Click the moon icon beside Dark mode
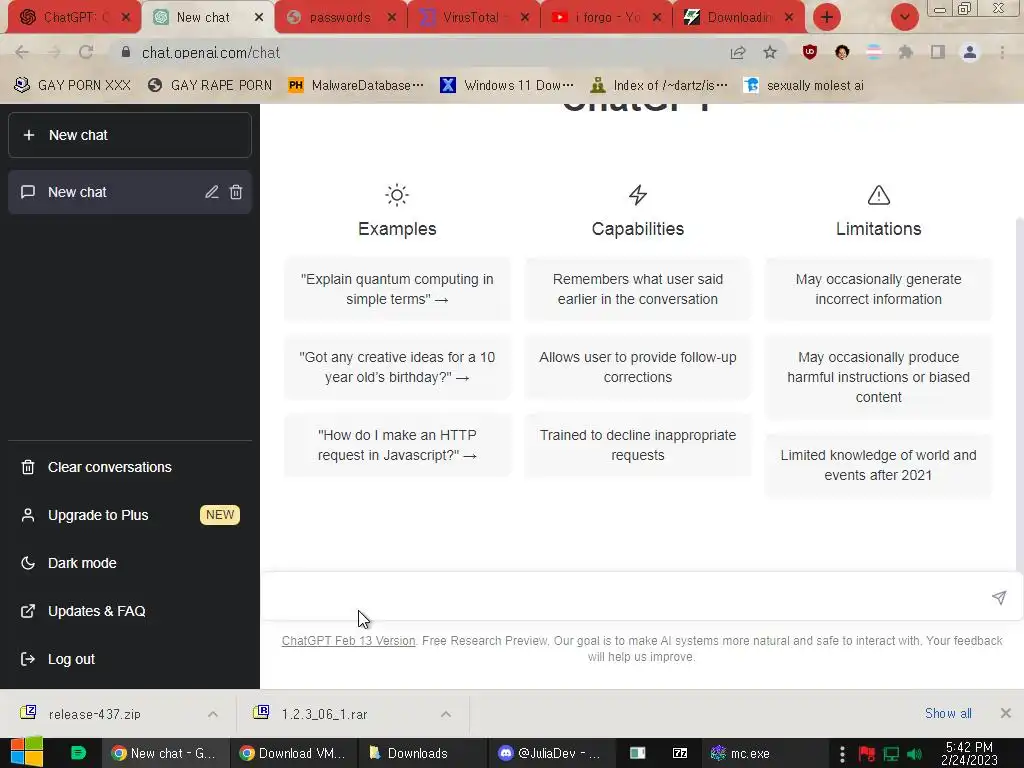Screen dimensions: 1024x768 [28, 563]
